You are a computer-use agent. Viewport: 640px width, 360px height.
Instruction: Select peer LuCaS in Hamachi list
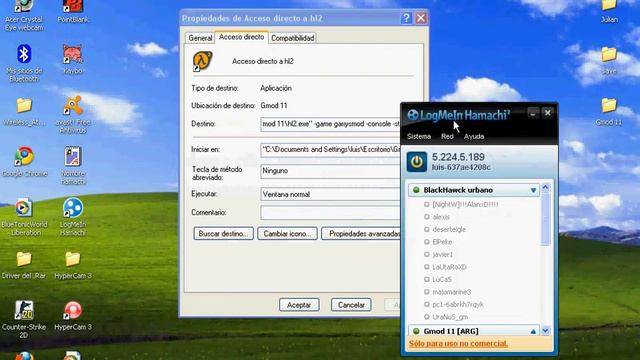pos(442,280)
